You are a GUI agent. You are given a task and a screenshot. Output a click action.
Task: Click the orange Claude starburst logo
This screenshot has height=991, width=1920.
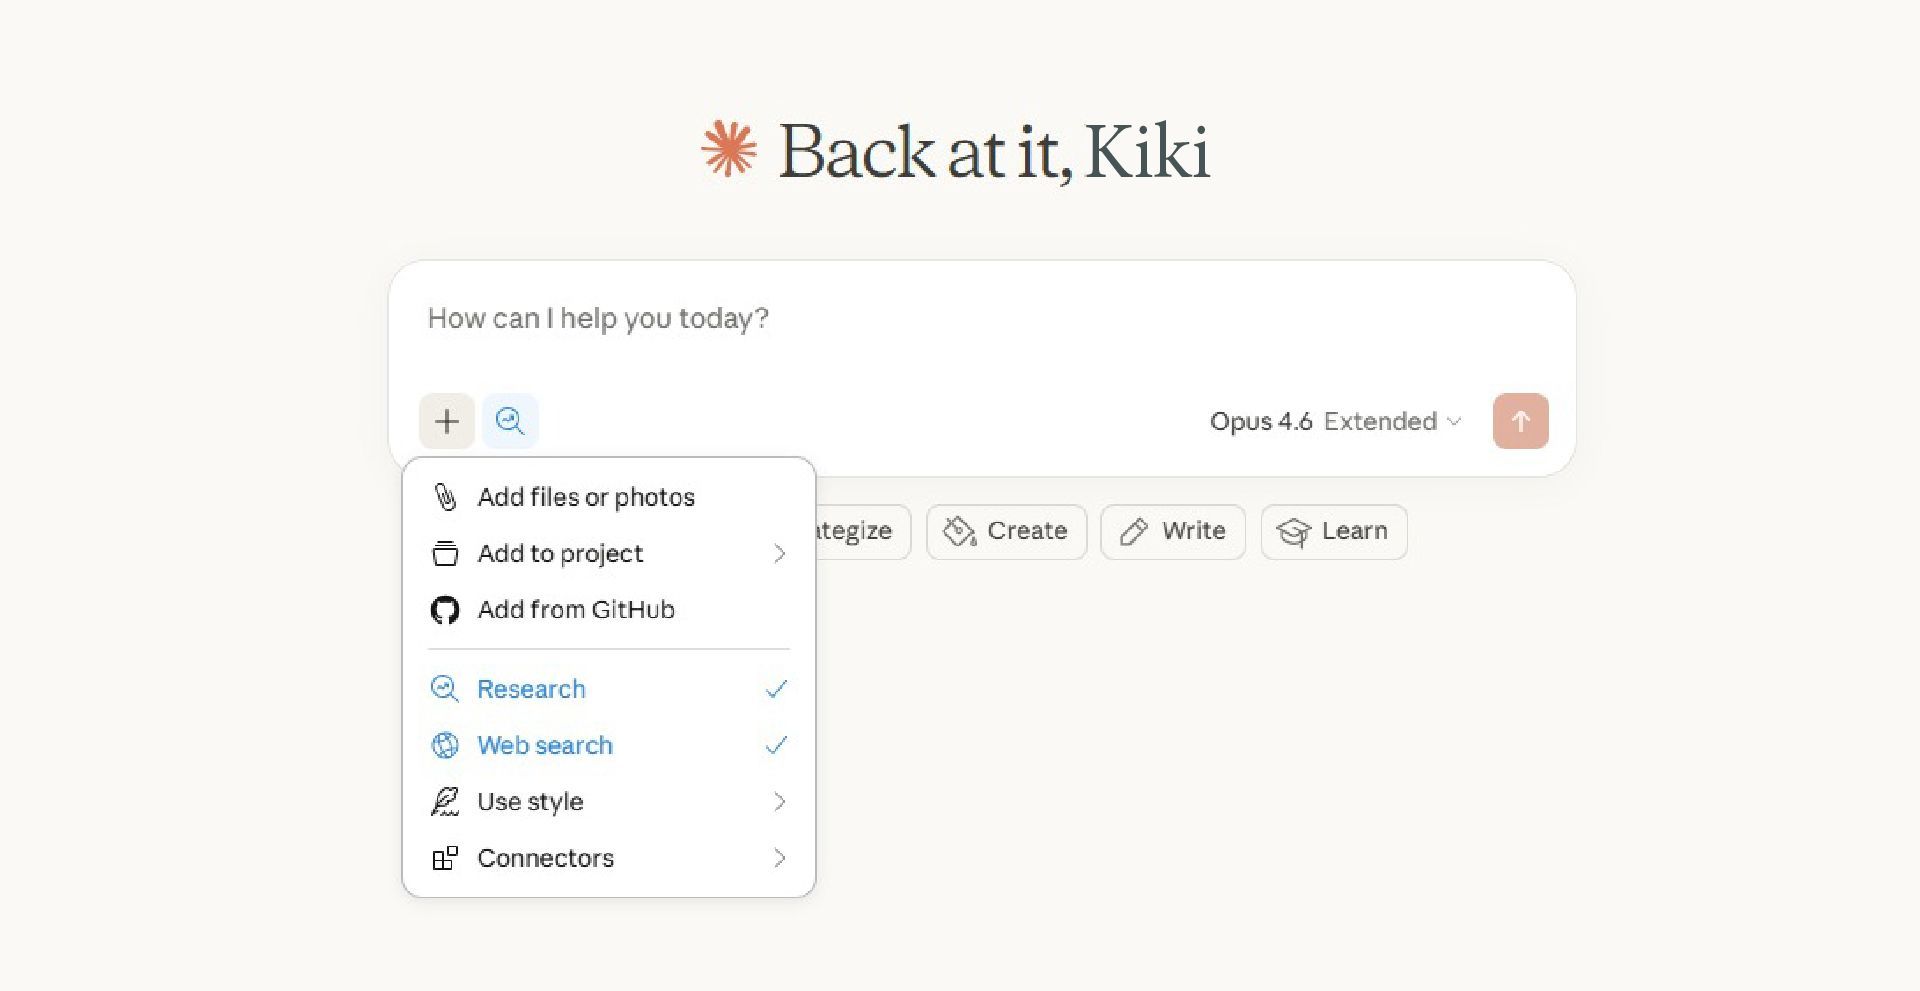tap(729, 150)
